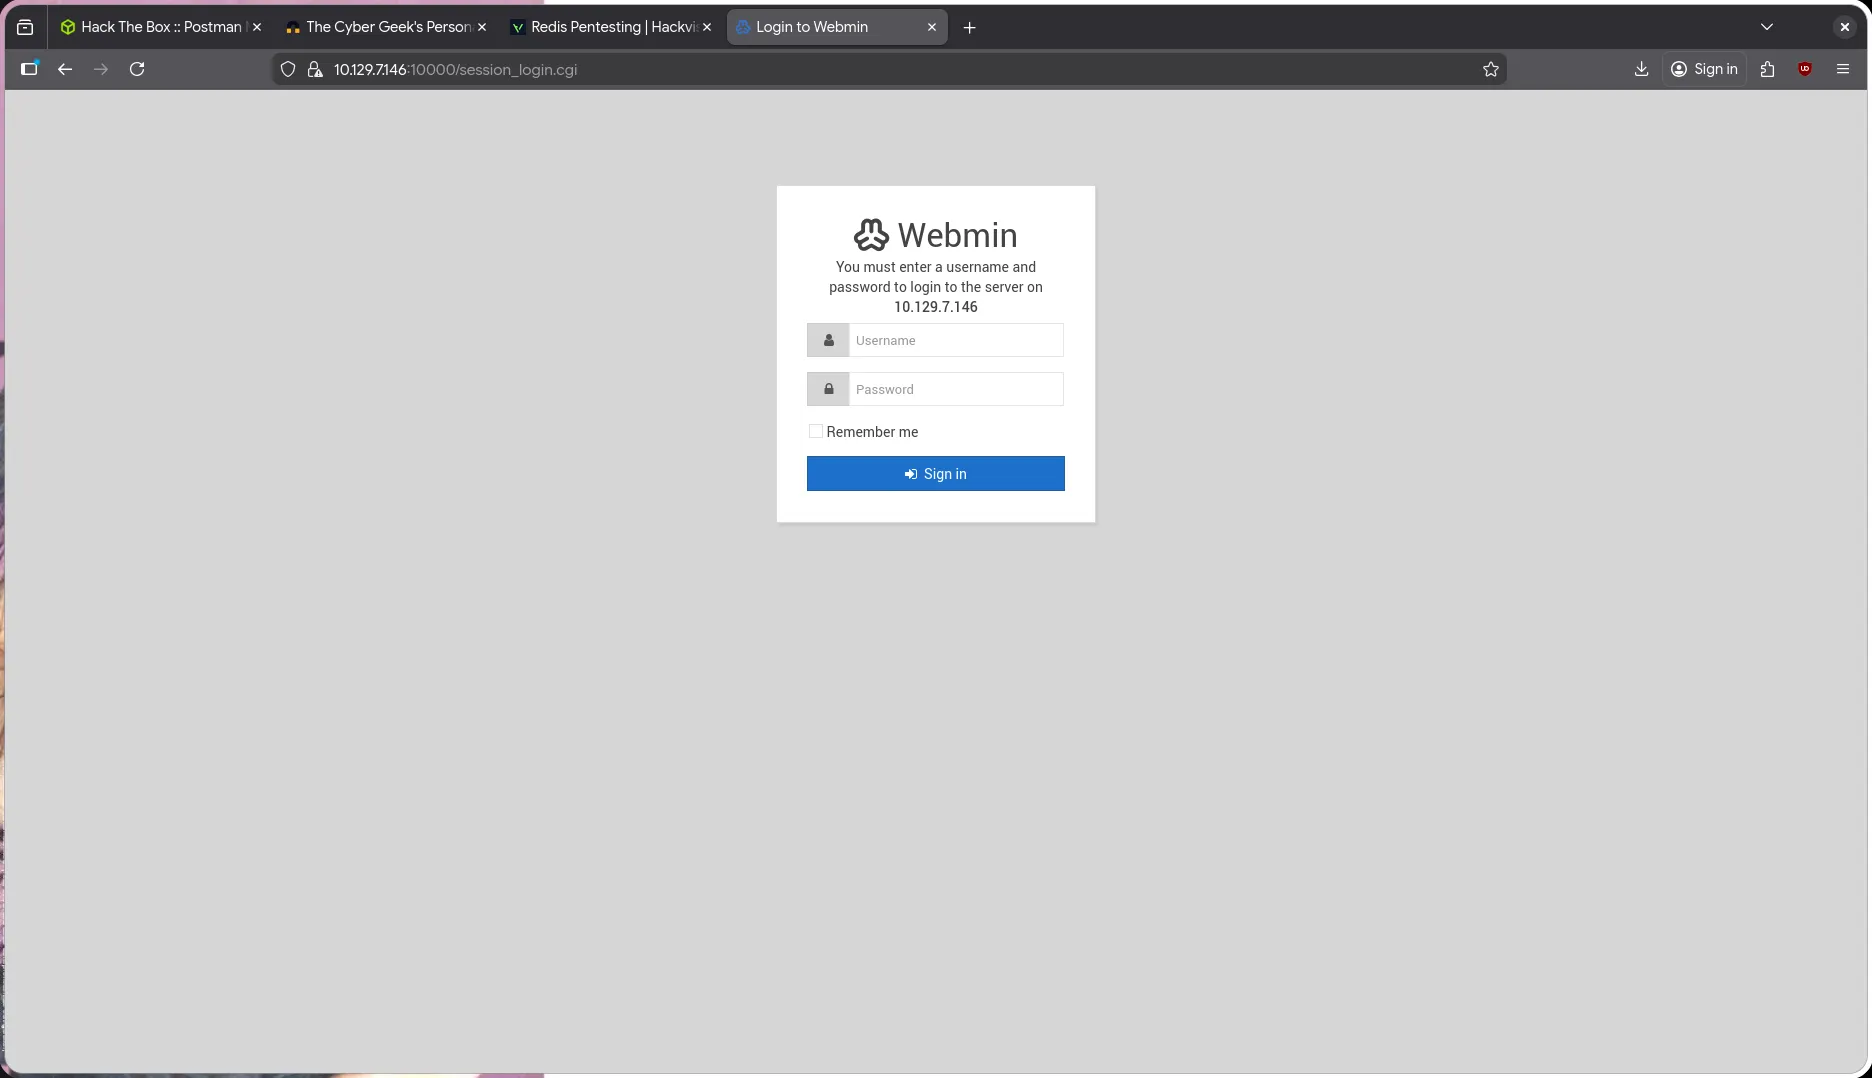1872x1078 pixels.
Task: Open the browser hamburger menu
Action: click(1842, 69)
